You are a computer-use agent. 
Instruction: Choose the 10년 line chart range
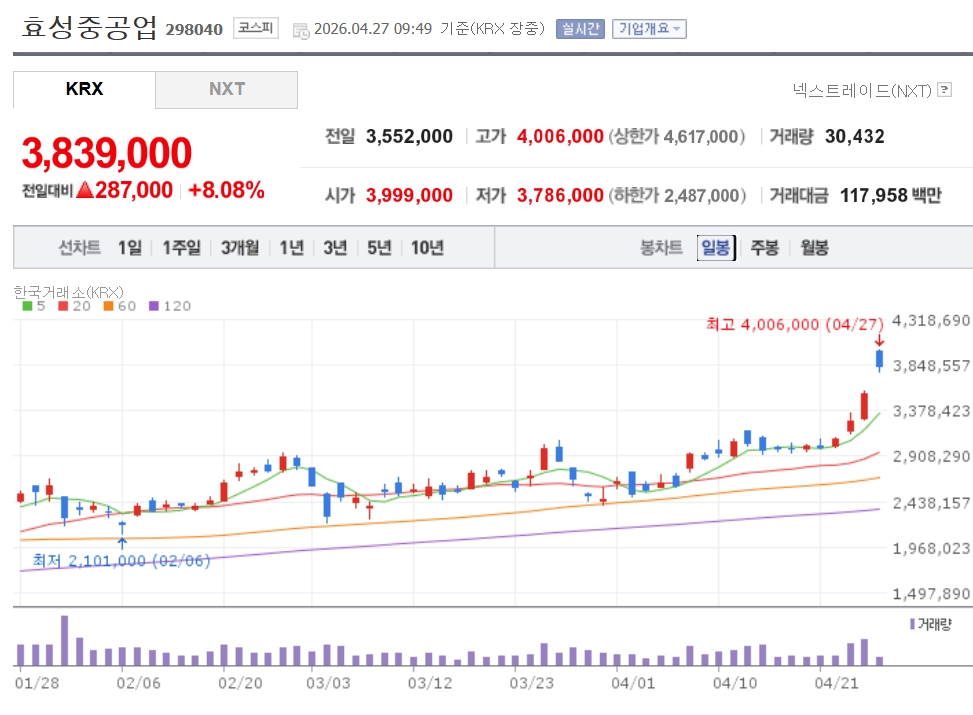[x=427, y=248]
